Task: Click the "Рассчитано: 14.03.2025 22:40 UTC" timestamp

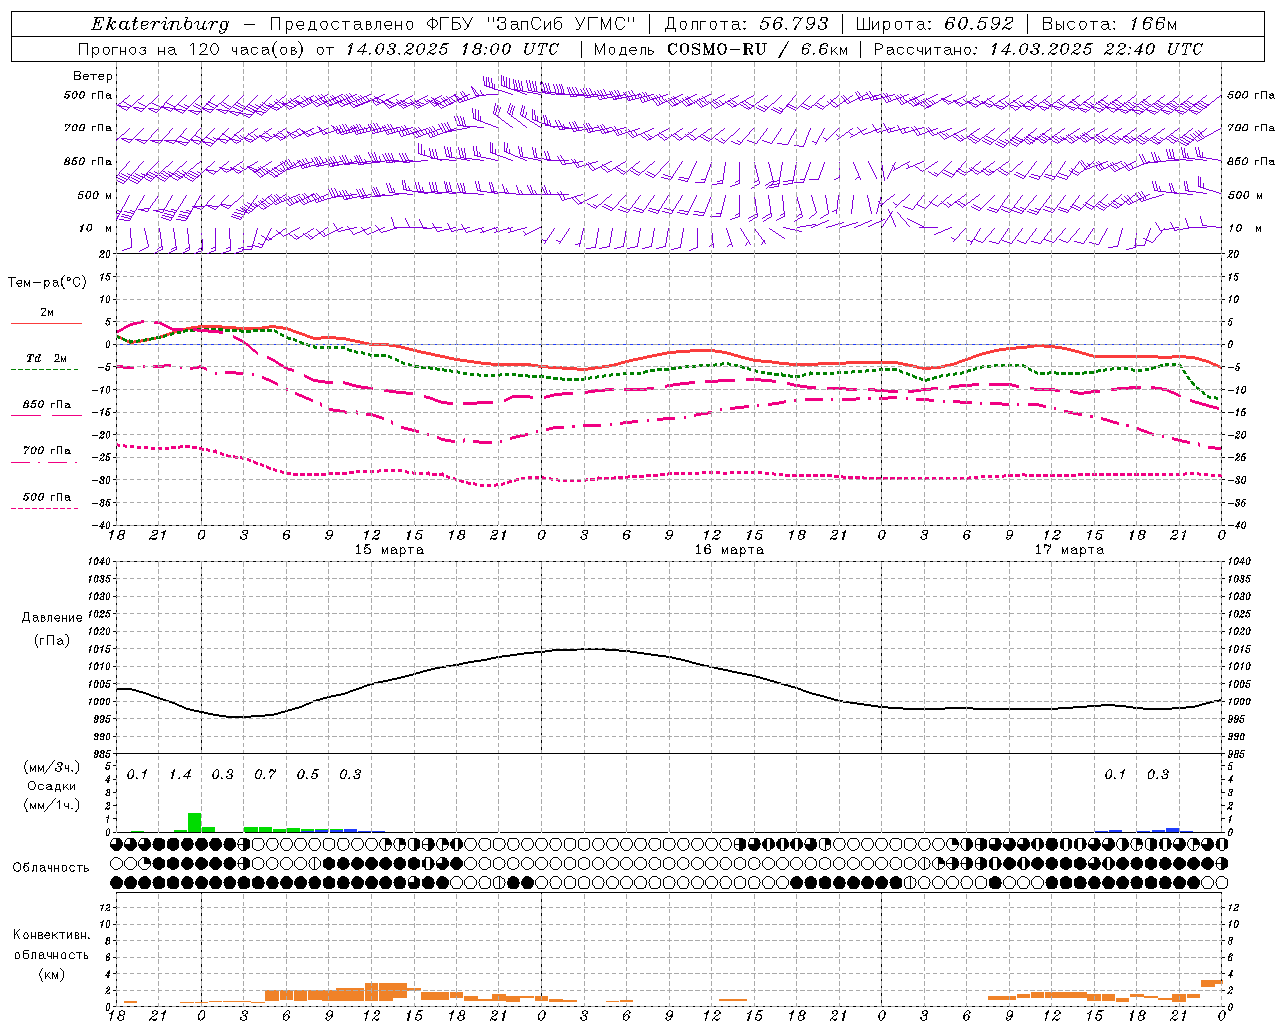Action: 1038,49
